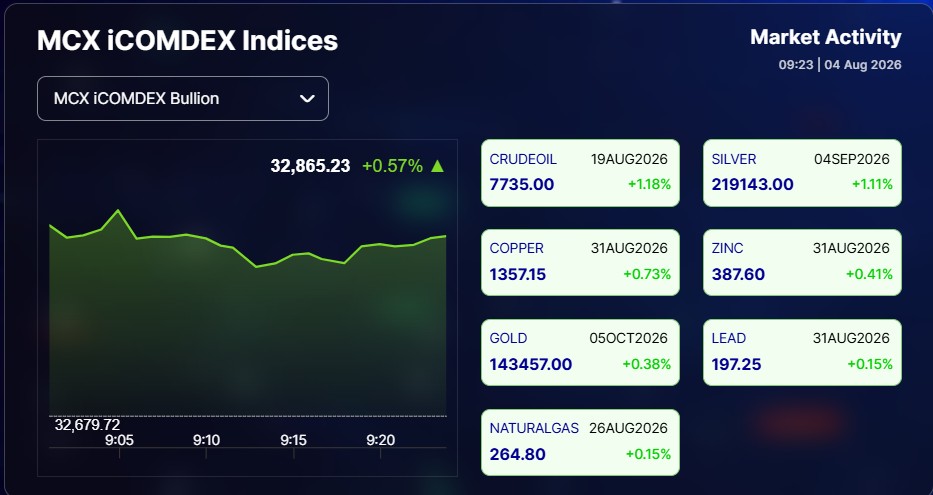Open the ZINC commodity card
The image size is (933, 495).
(x=802, y=262)
